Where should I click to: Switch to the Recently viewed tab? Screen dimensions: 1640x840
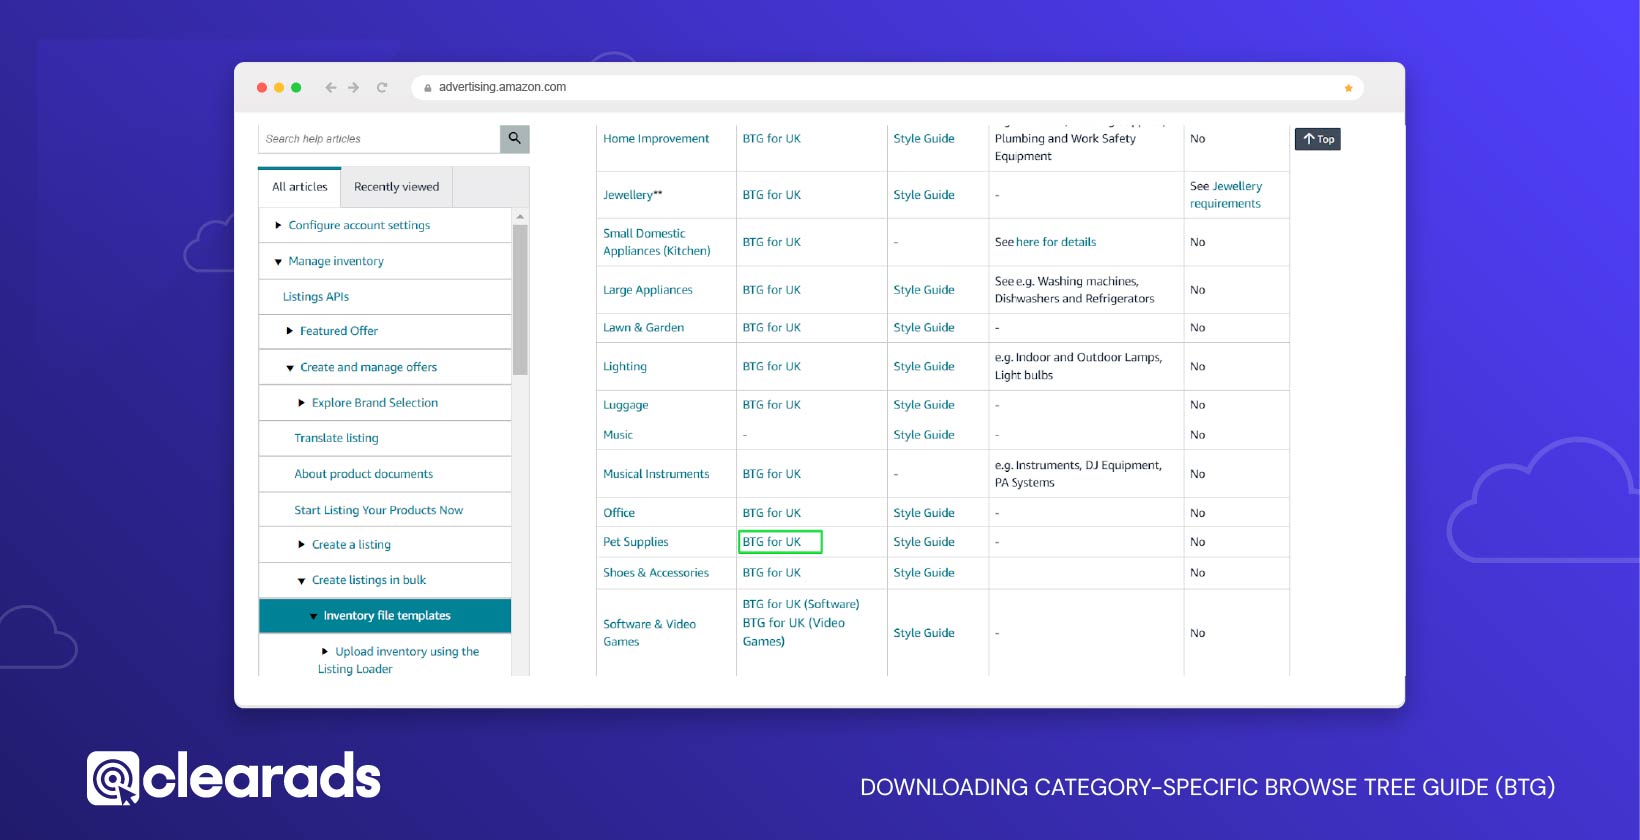[x=397, y=187]
